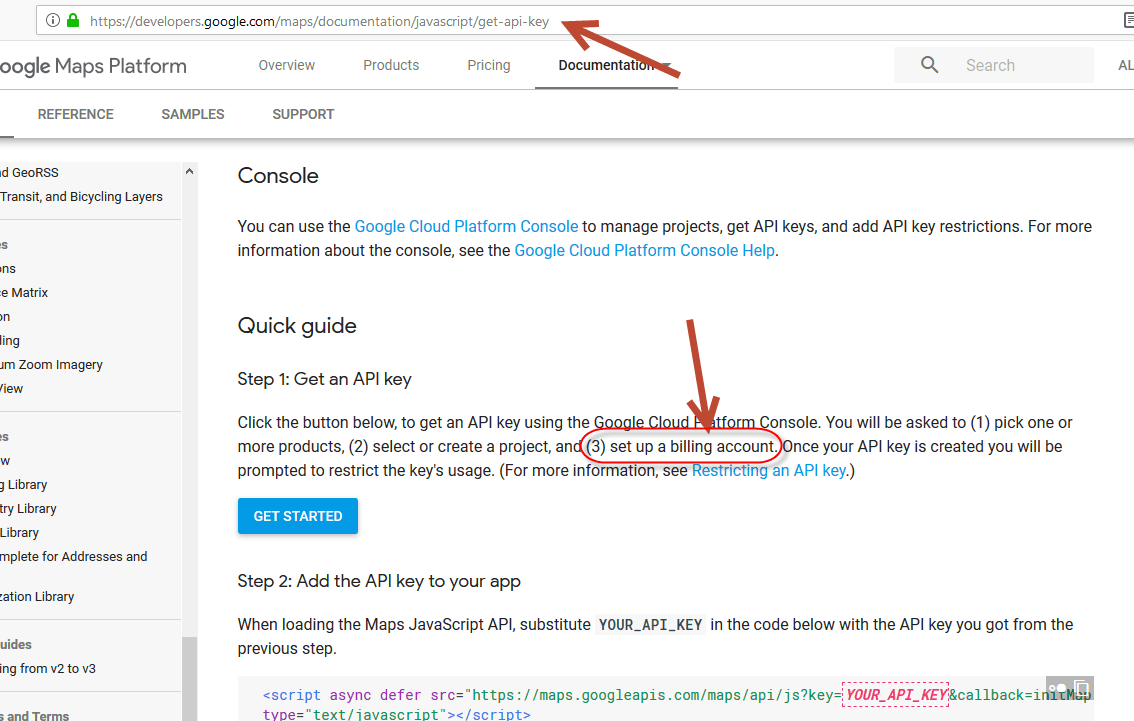Switch to the SUPPORT tab
This screenshot has width=1134, height=721.
click(x=303, y=114)
